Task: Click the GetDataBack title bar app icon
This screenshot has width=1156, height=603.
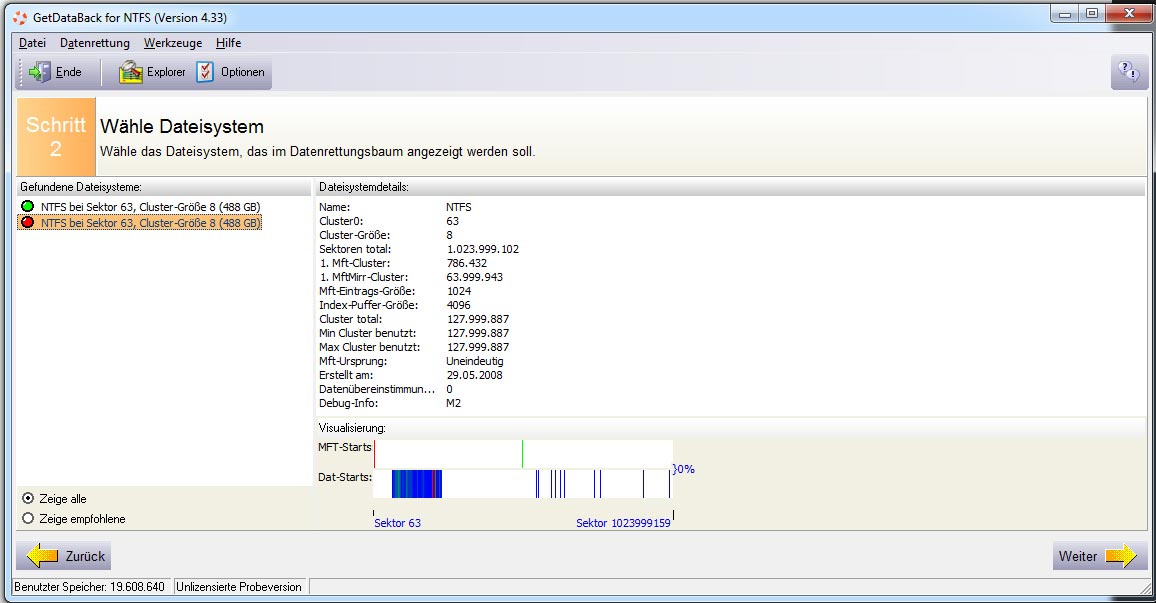Action: pos(20,17)
